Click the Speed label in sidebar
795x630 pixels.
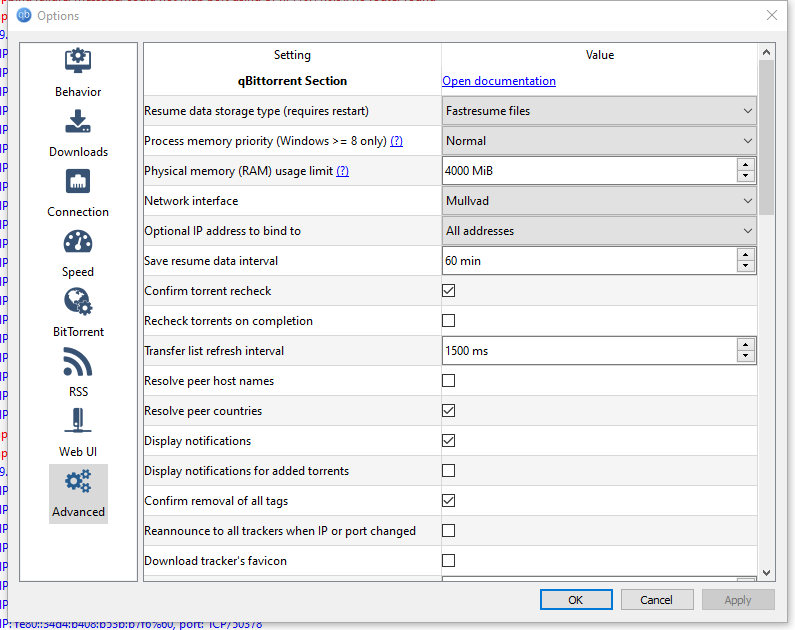(x=78, y=272)
